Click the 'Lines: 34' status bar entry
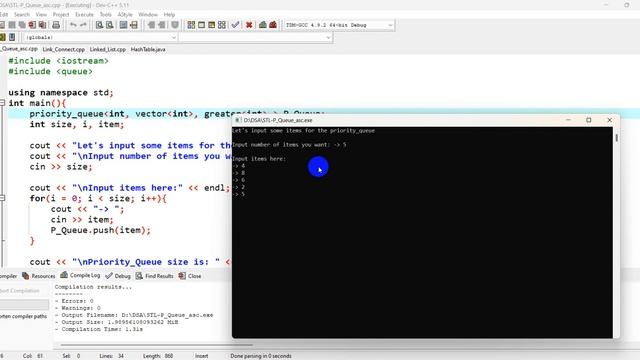 click(x=111, y=356)
